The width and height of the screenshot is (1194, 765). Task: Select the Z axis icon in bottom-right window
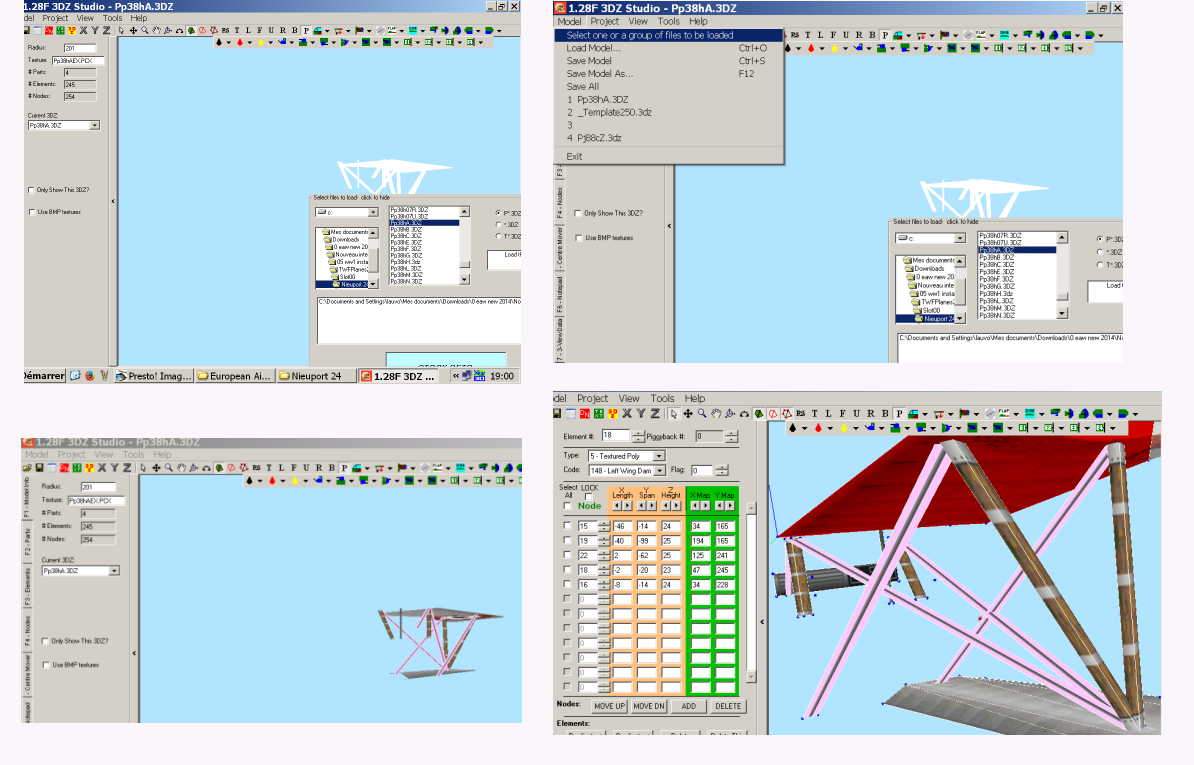pyautogui.click(x=654, y=413)
